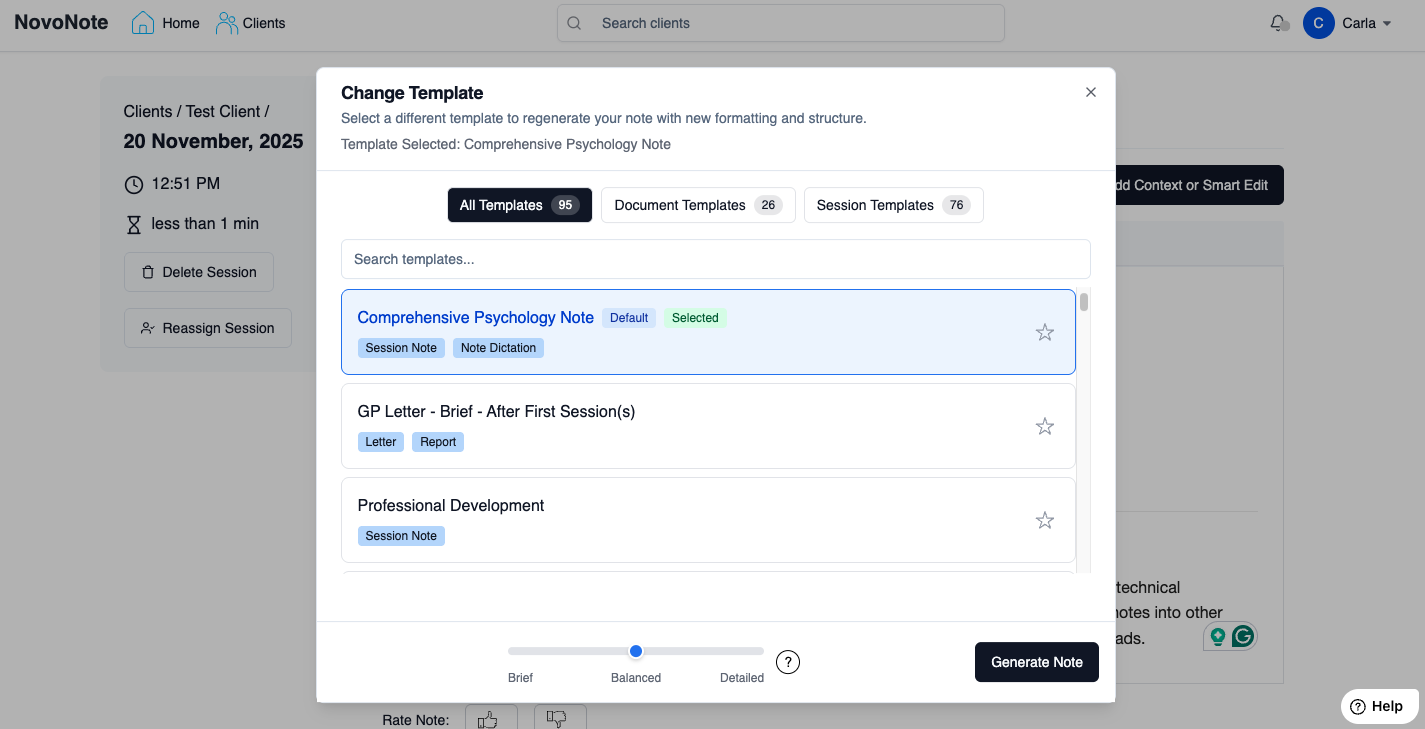The image size is (1425, 729).
Task: Click the thumbs up rate note icon
Action: pos(489,718)
